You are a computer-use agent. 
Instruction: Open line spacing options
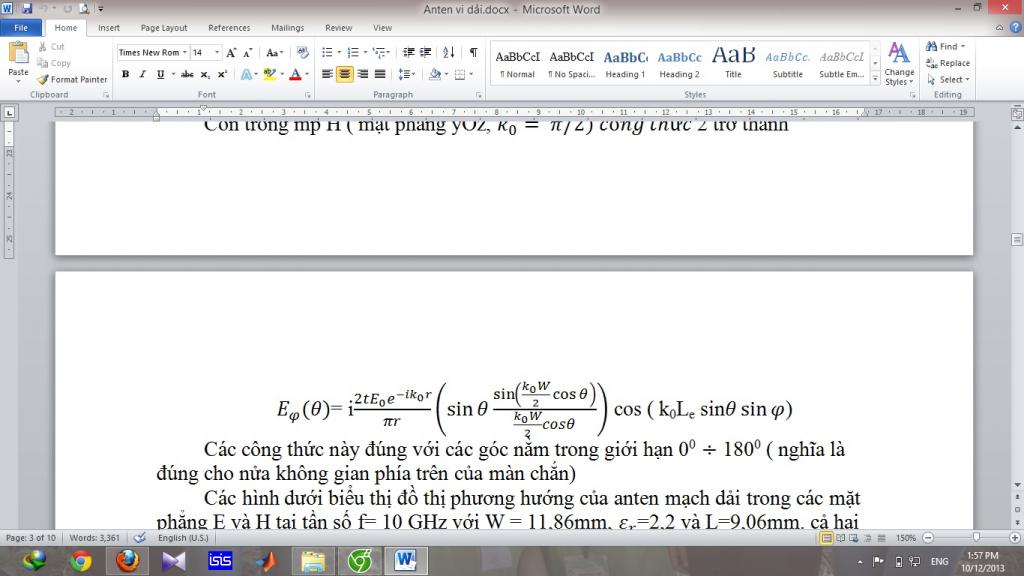[x=407, y=74]
